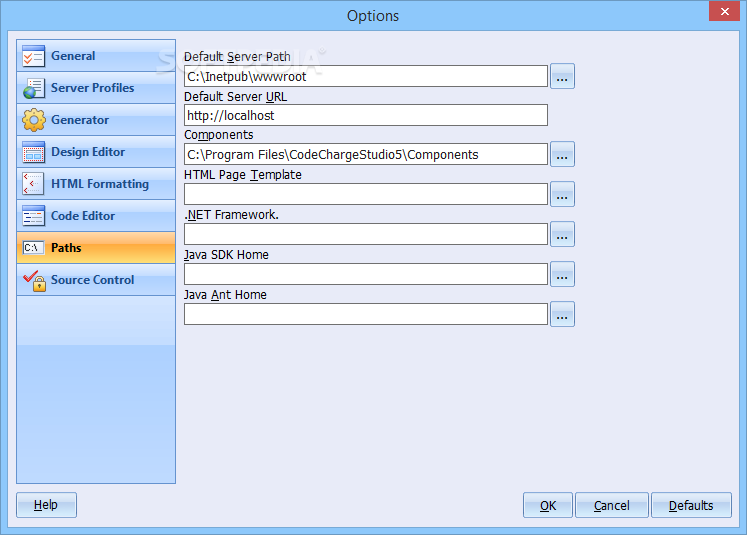
Task: Click the Code Editor icon
Action: point(34,216)
